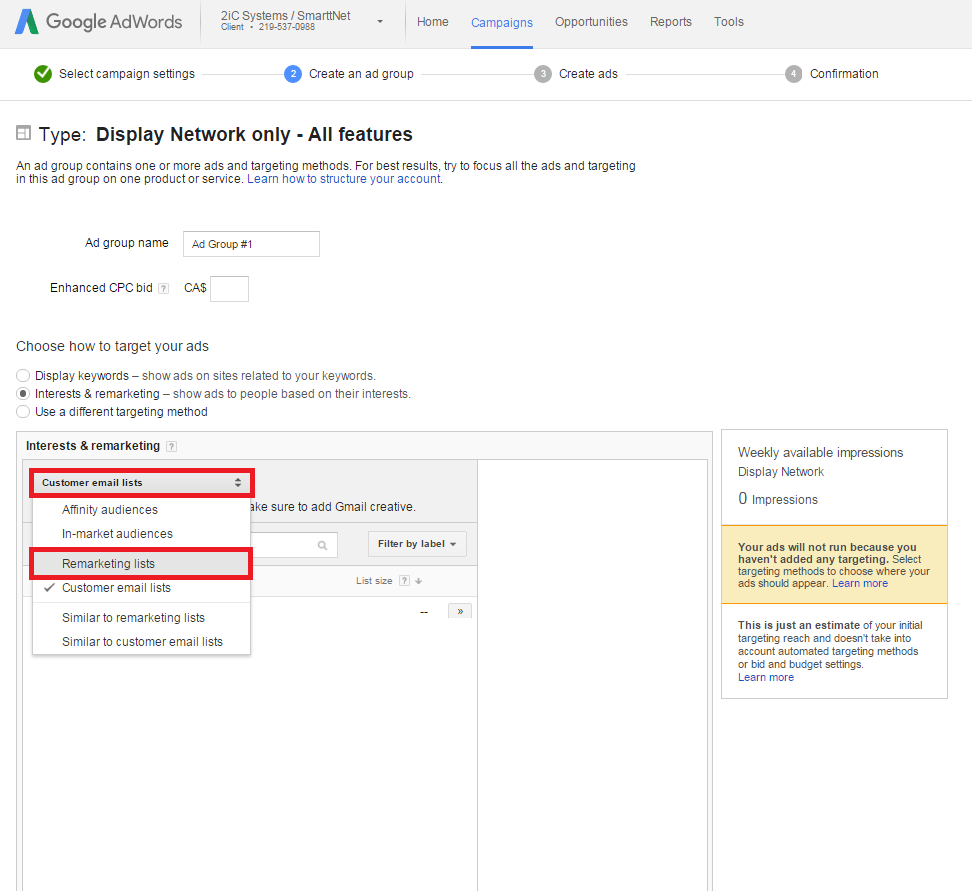Click the Ad group name field
The height and width of the screenshot is (891, 972).
[251, 244]
